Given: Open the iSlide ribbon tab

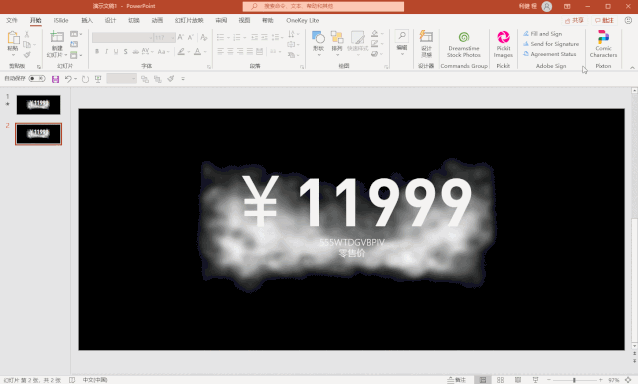Looking at the screenshot, I should coord(61,20).
